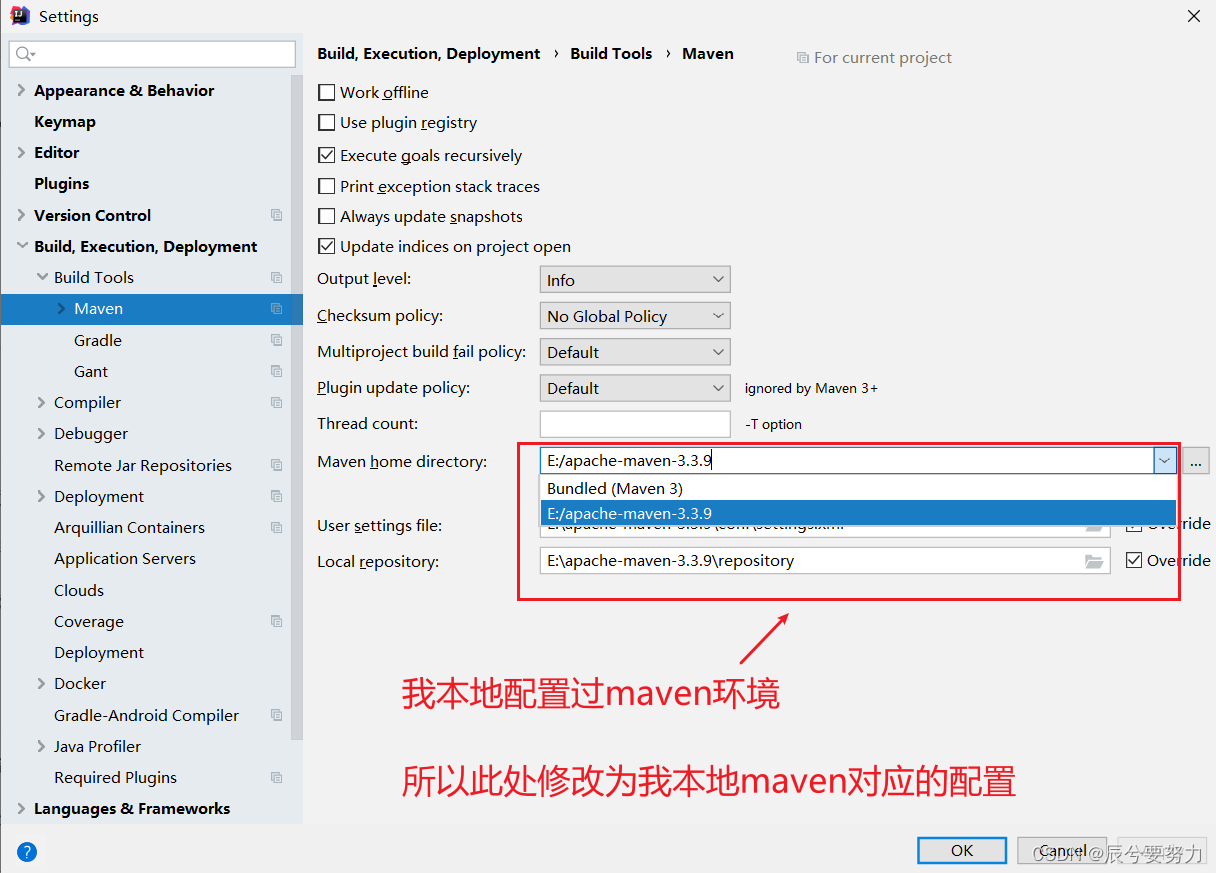Viewport: 1216px width, 873px height.
Task: Click into the settings search box
Action: point(152,54)
